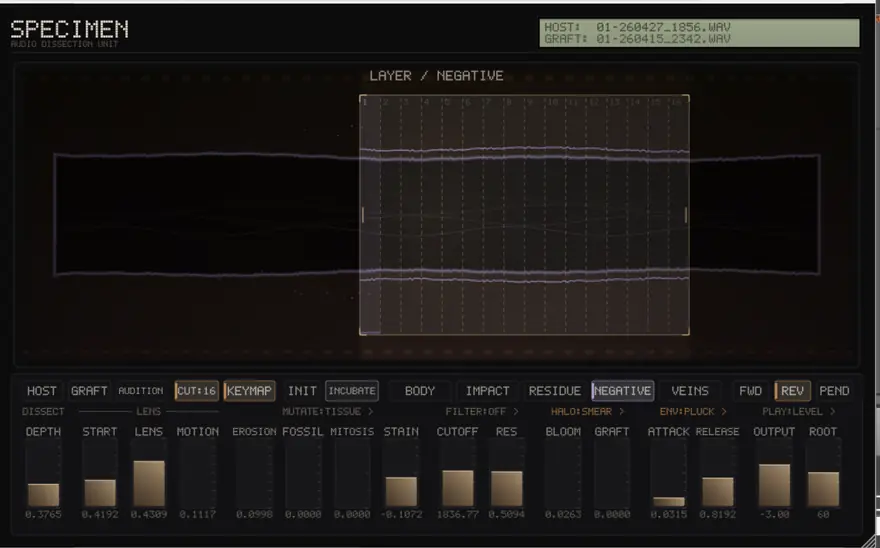Click the RELEASE value 0.8192
Screen dimensions: 880x548
click(x=717, y=514)
